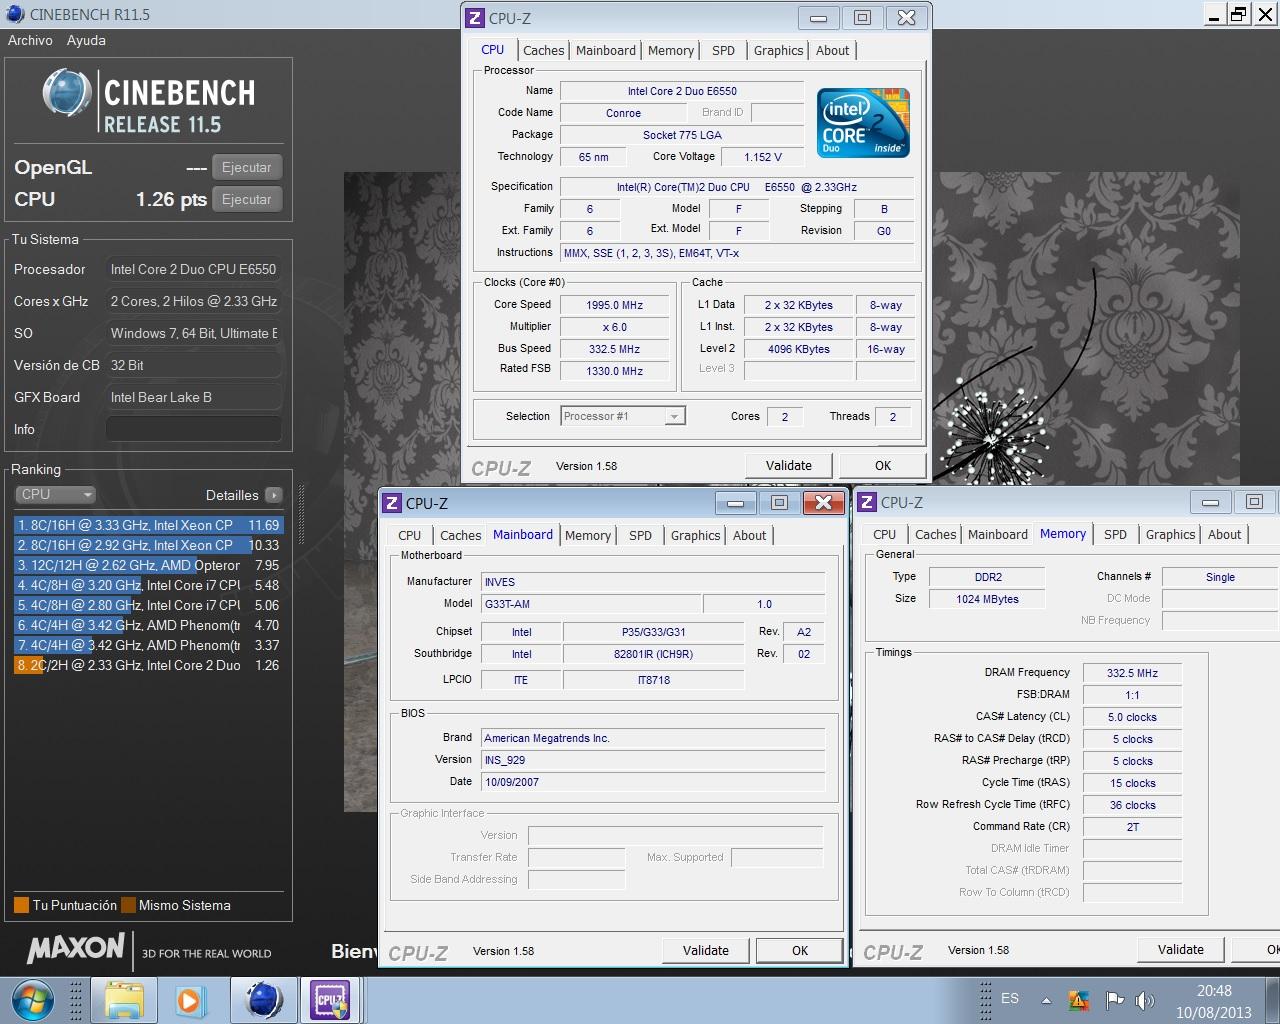This screenshot has height=1024, width=1280.
Task: Click the brown Mismo Sistema legend swatch
Action: coord(128,905)
